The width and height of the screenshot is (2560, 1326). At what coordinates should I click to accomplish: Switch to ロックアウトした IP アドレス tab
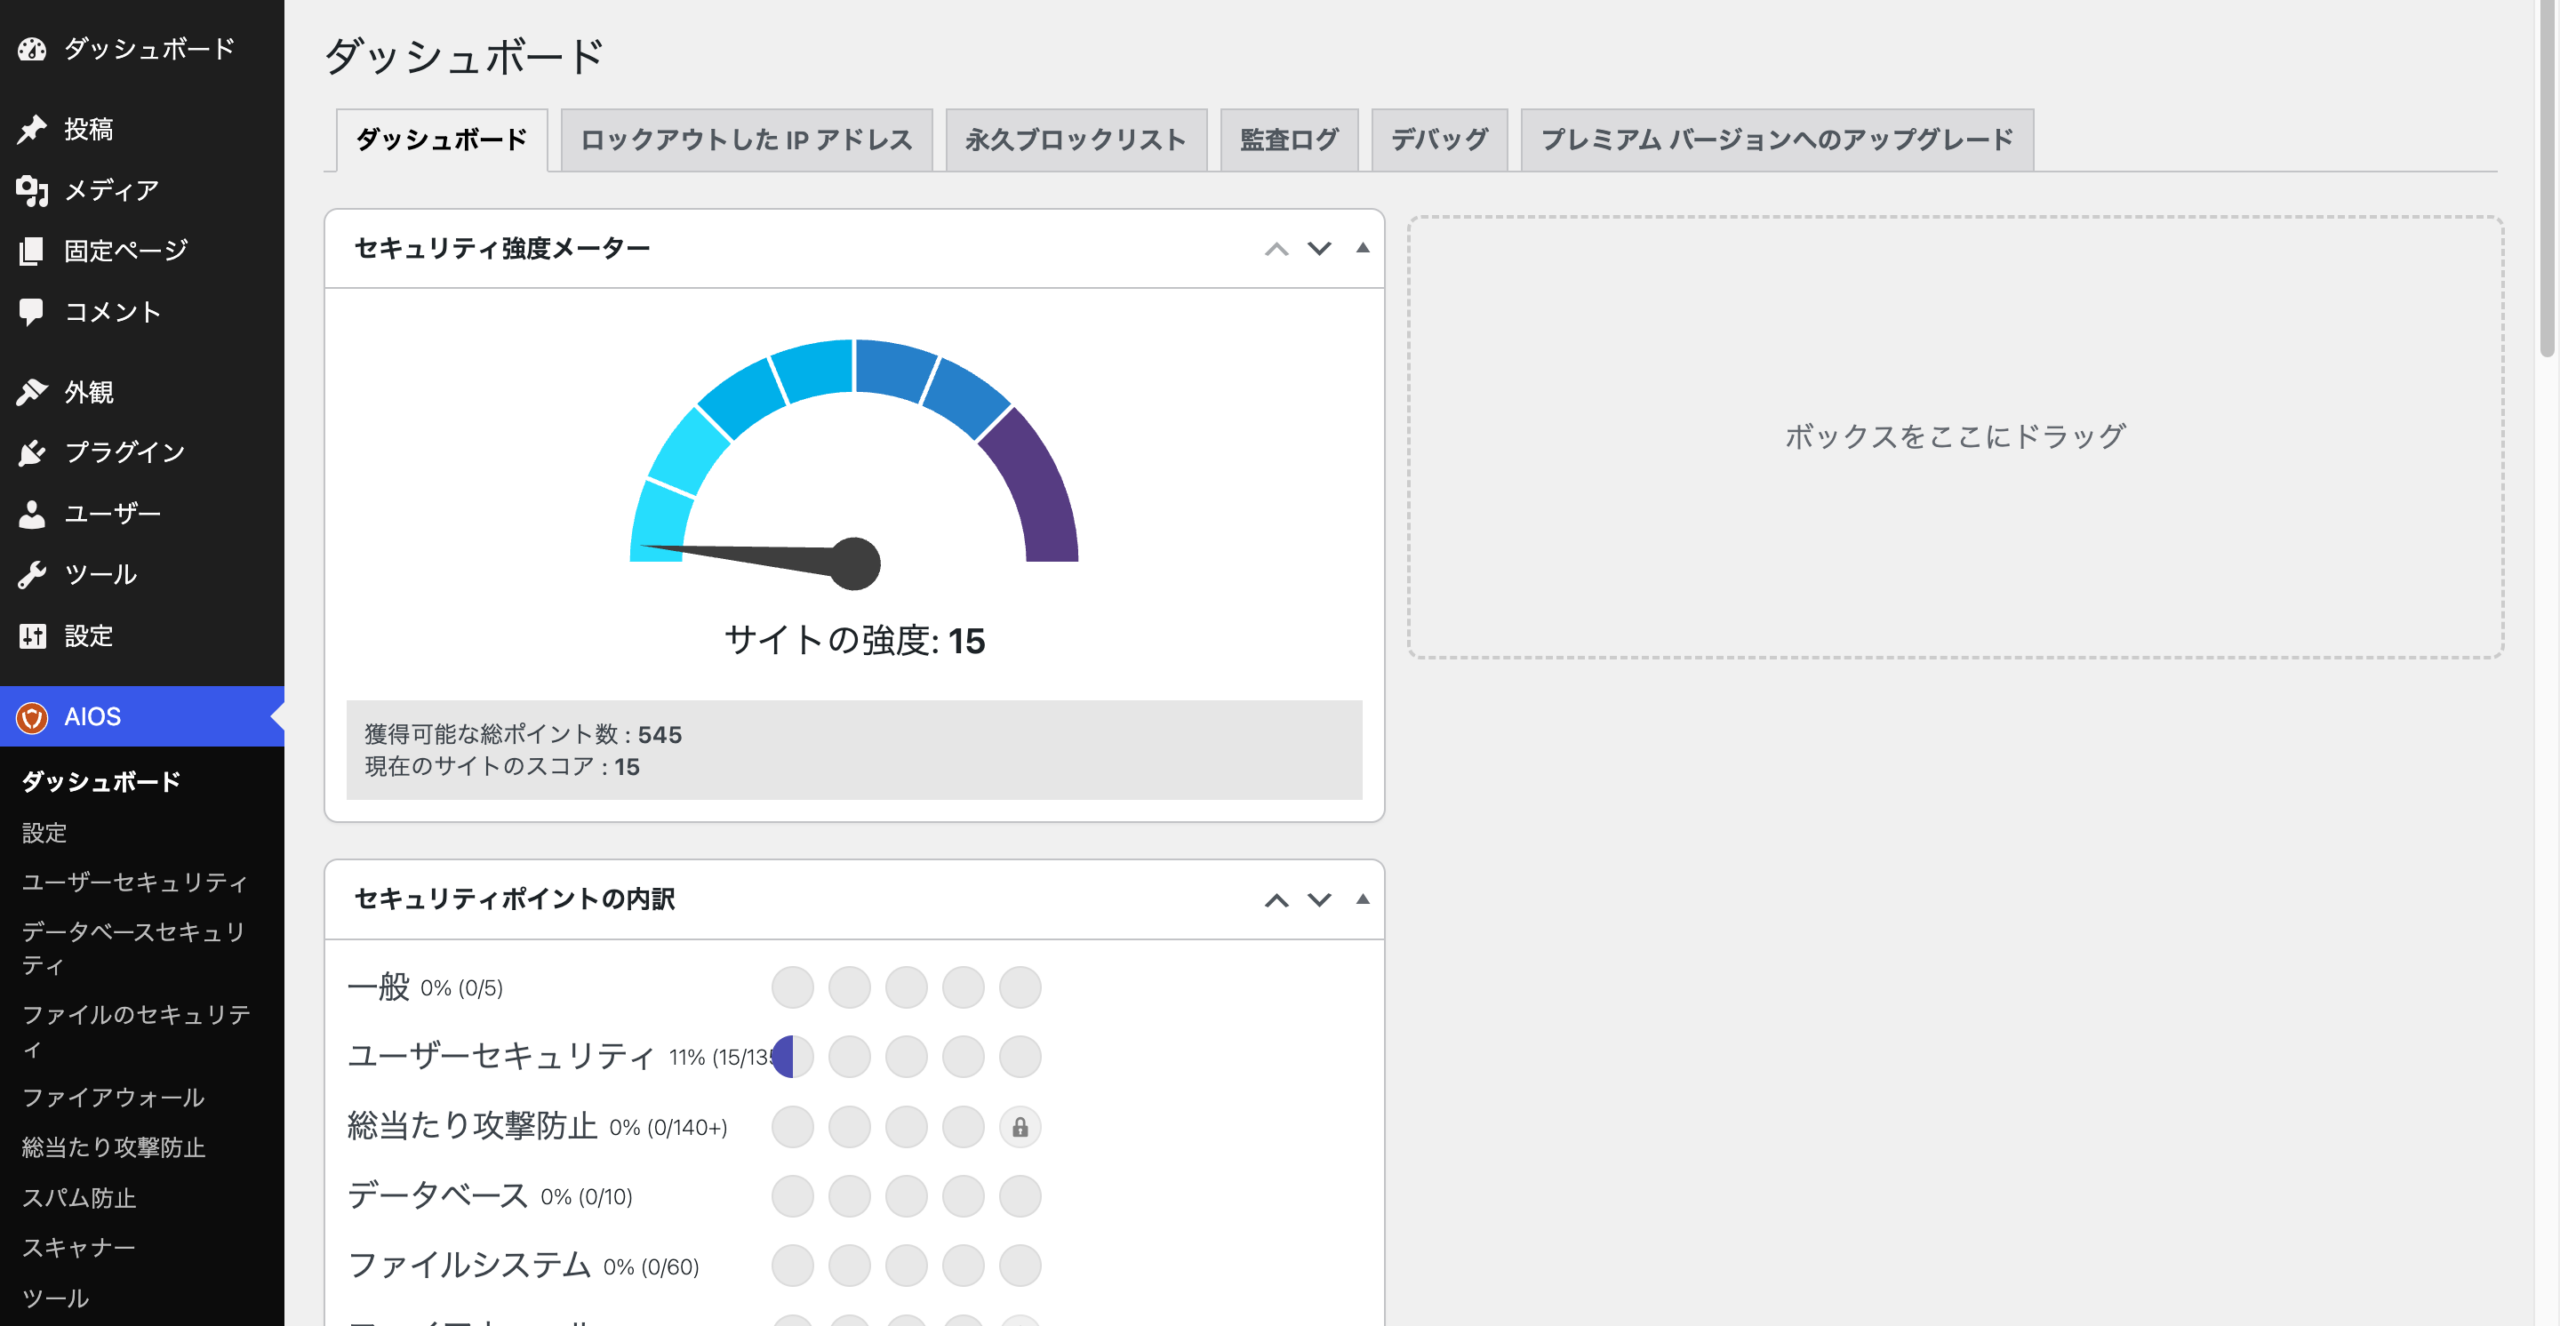747,140
